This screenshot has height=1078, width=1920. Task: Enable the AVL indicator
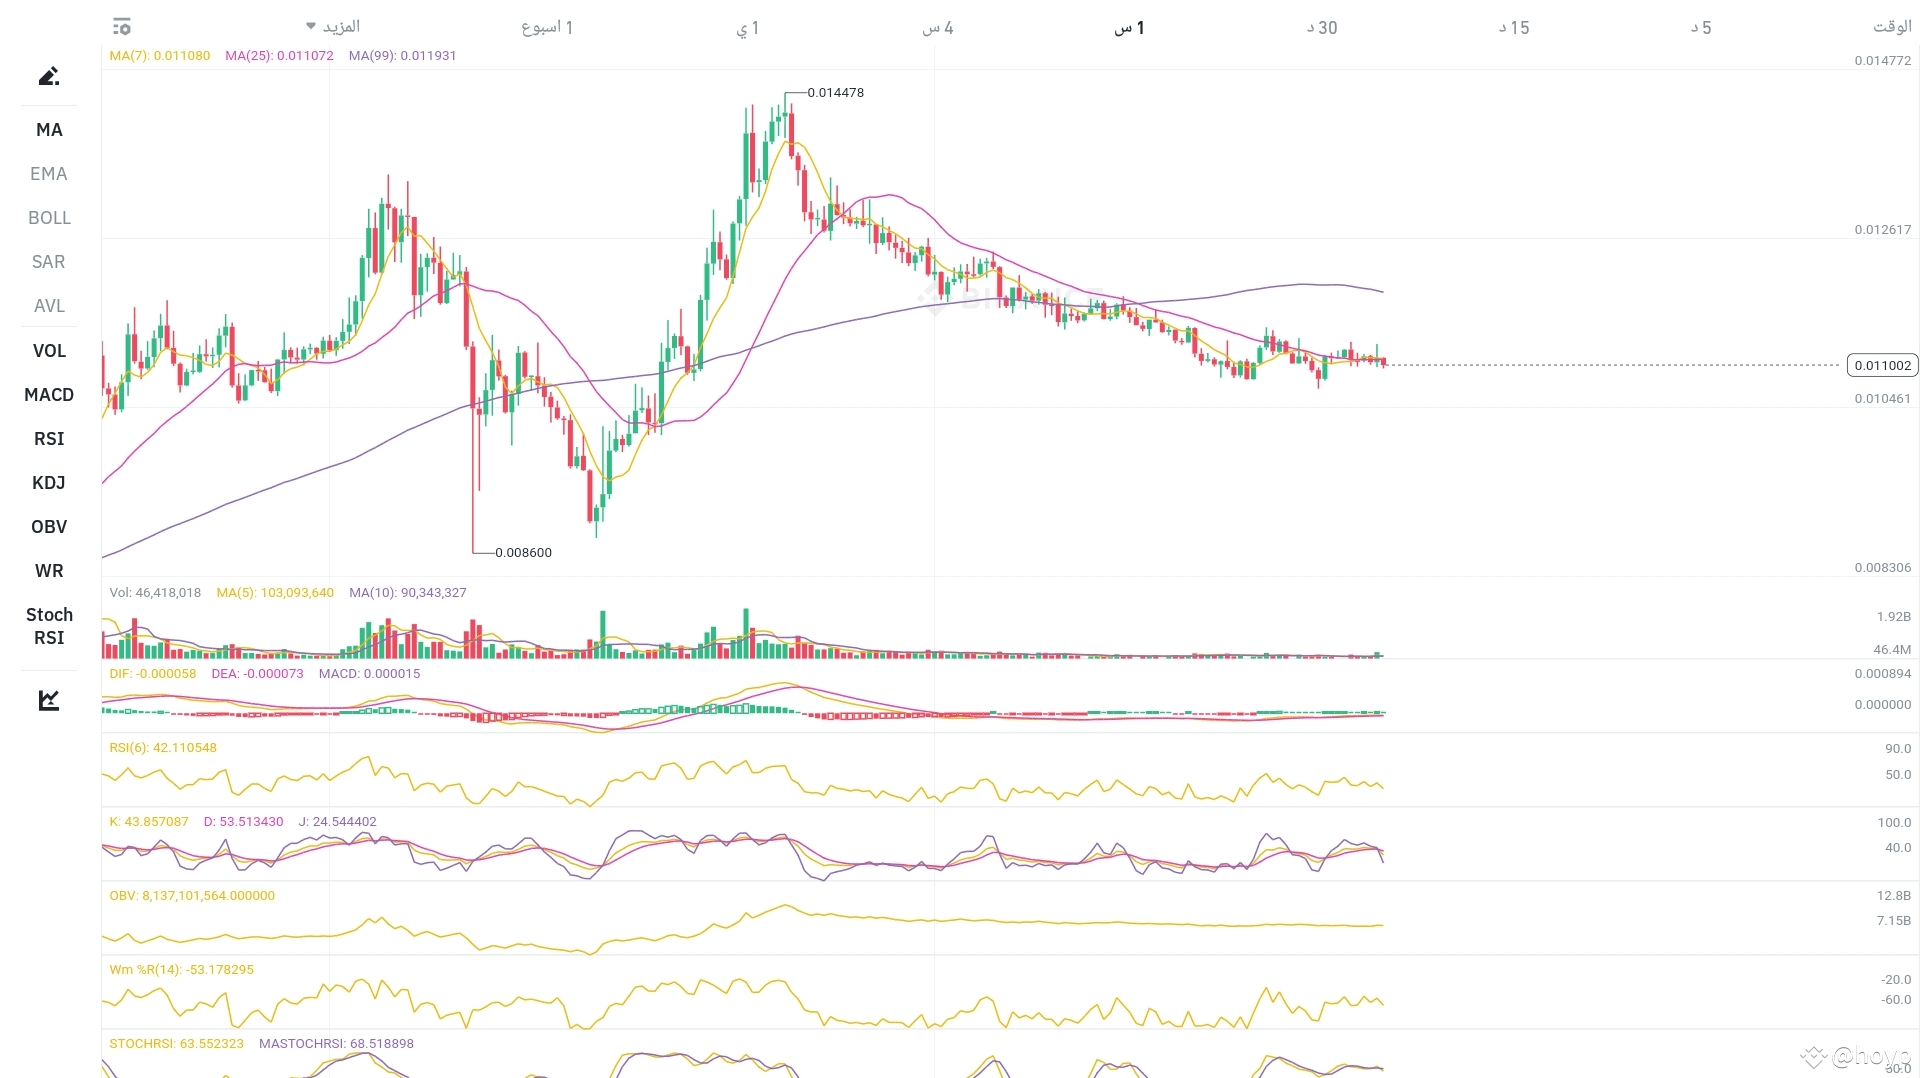(x=48, y=305)
